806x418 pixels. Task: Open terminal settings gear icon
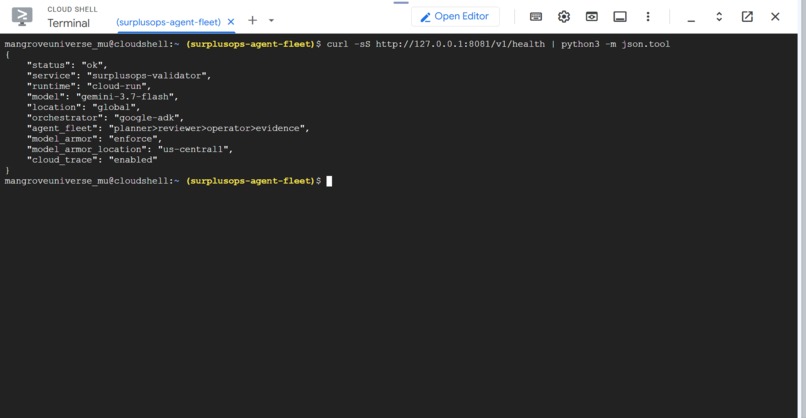click(x=564, y=16)
